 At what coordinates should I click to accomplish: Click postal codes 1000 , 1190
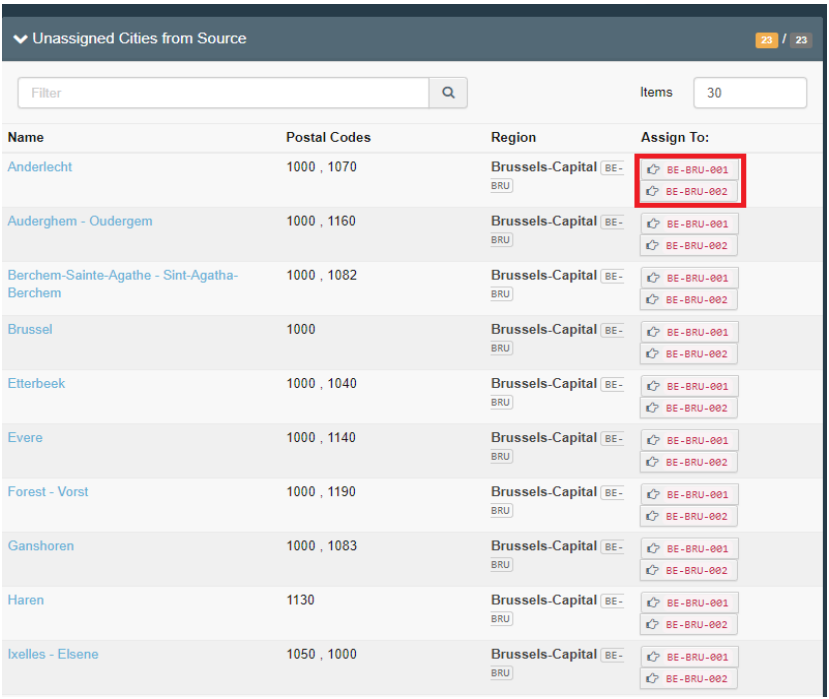[x=321, y=492]
